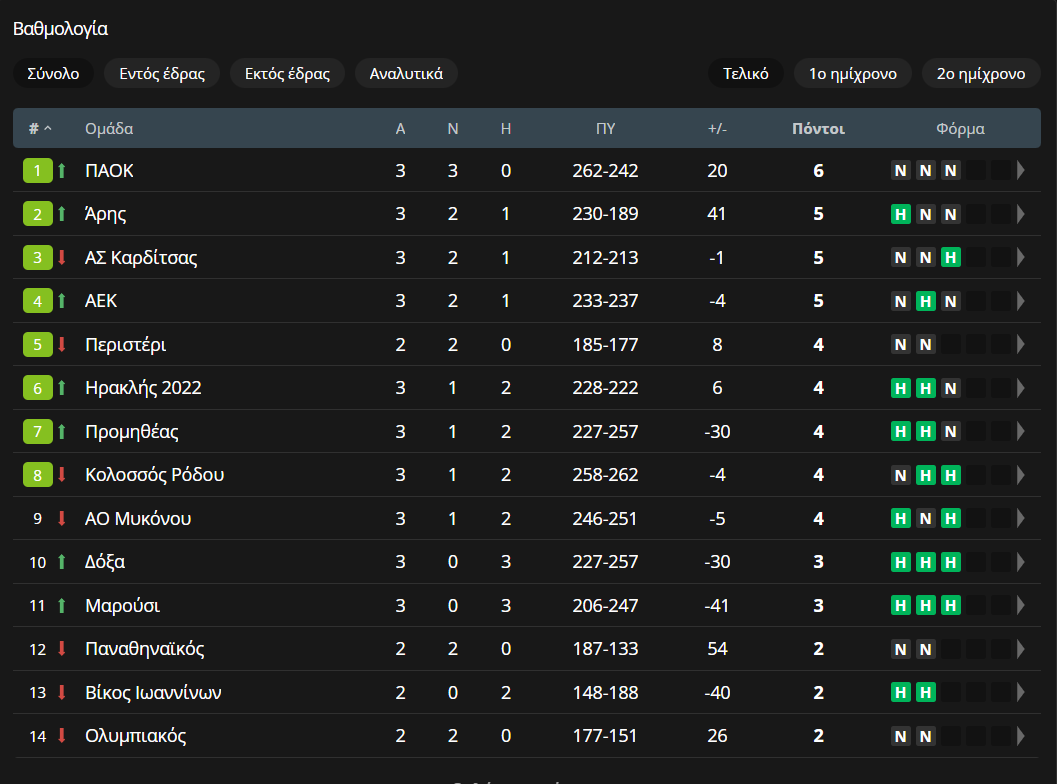Click the first H badge for Βίκος Ιωαννίνων
Image resolution: width=1057 pixels, height=784 pixels.
point(901,692)
